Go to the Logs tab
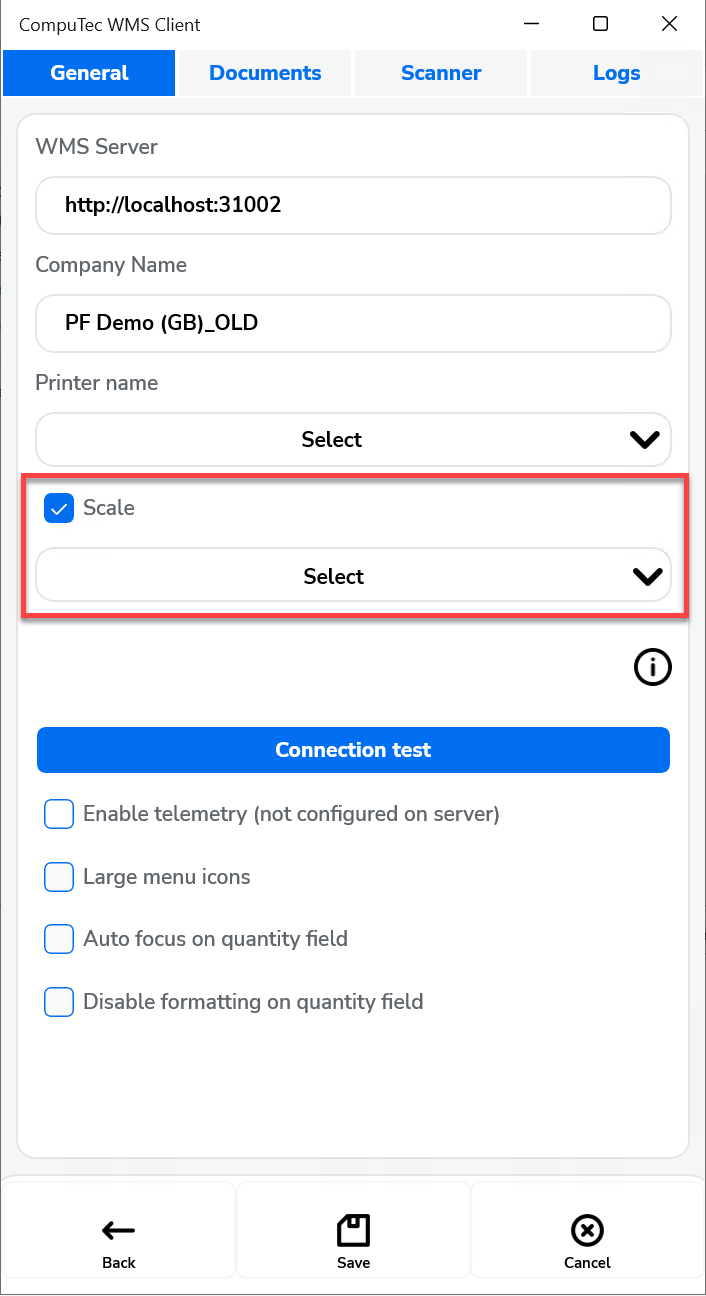This screenshot has height=1296, width=706. pos(616,73)
